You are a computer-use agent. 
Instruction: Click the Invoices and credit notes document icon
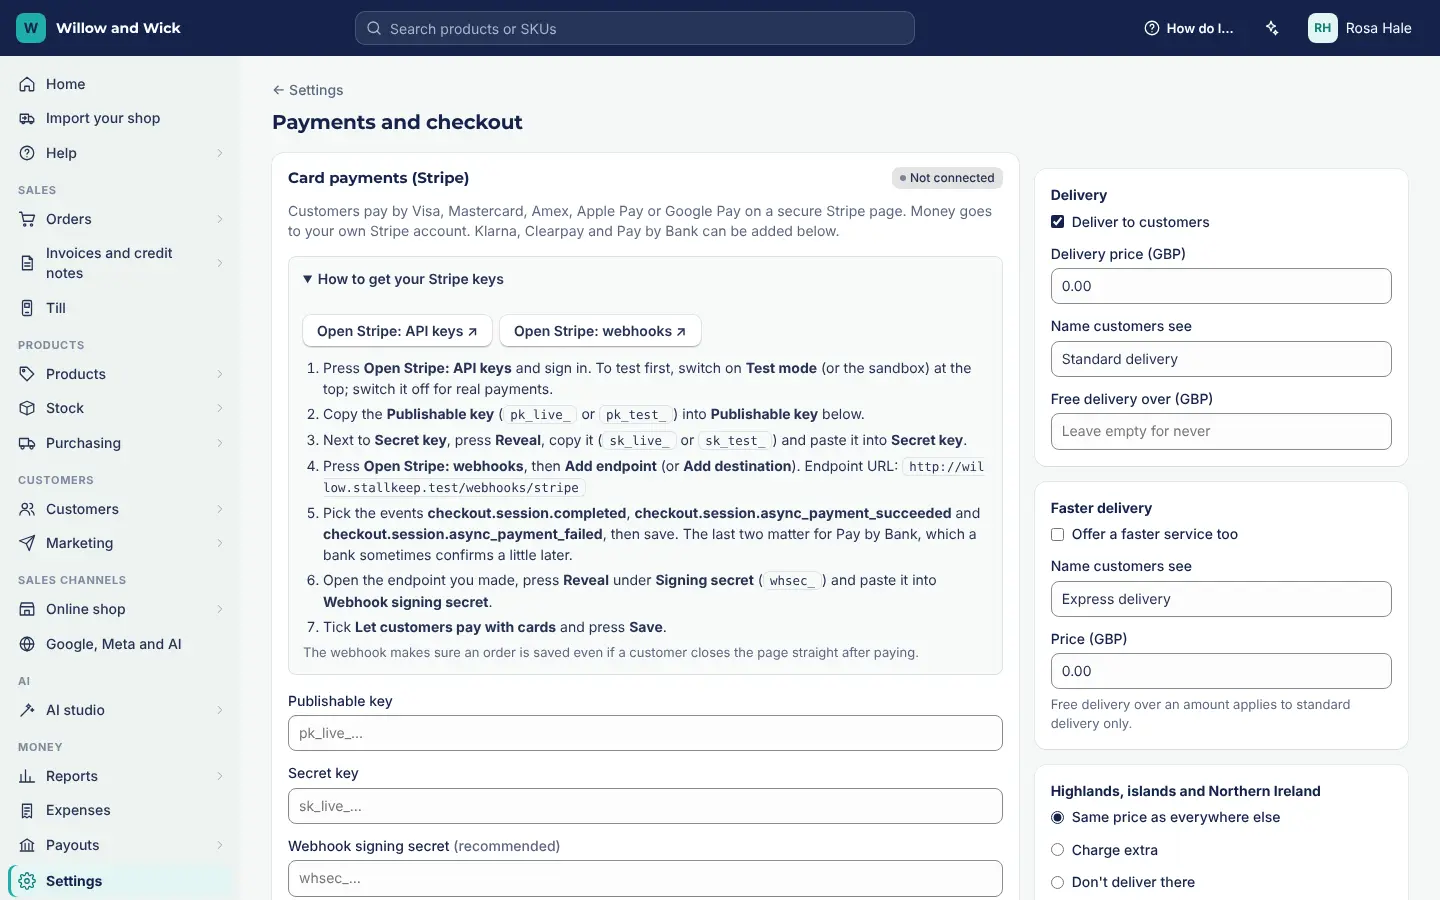click(x=27, y=263)
